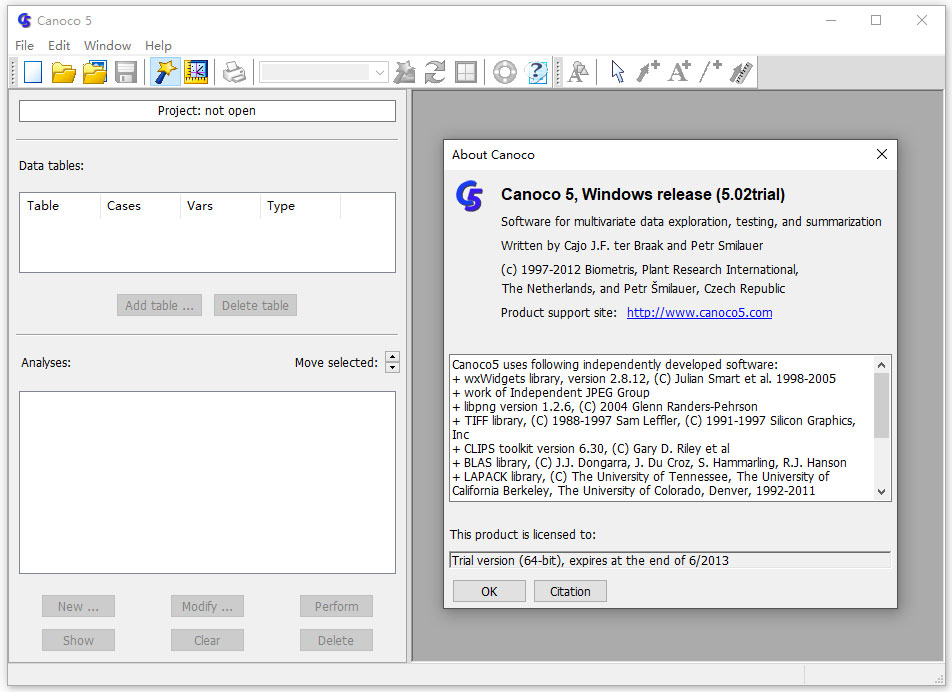Click the credits box scroll down arrow
952x692 pixels.
click(882, 492)
